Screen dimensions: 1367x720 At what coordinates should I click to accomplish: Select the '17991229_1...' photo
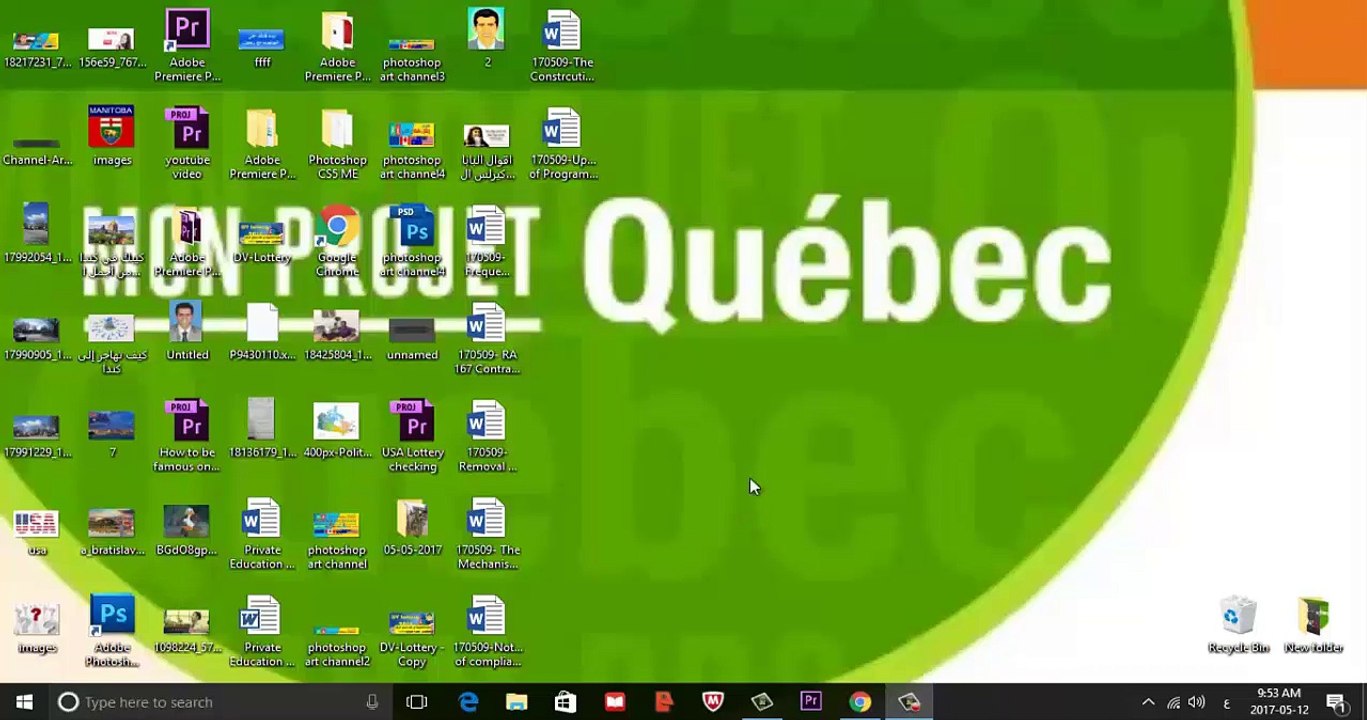[x=37, y=437]
